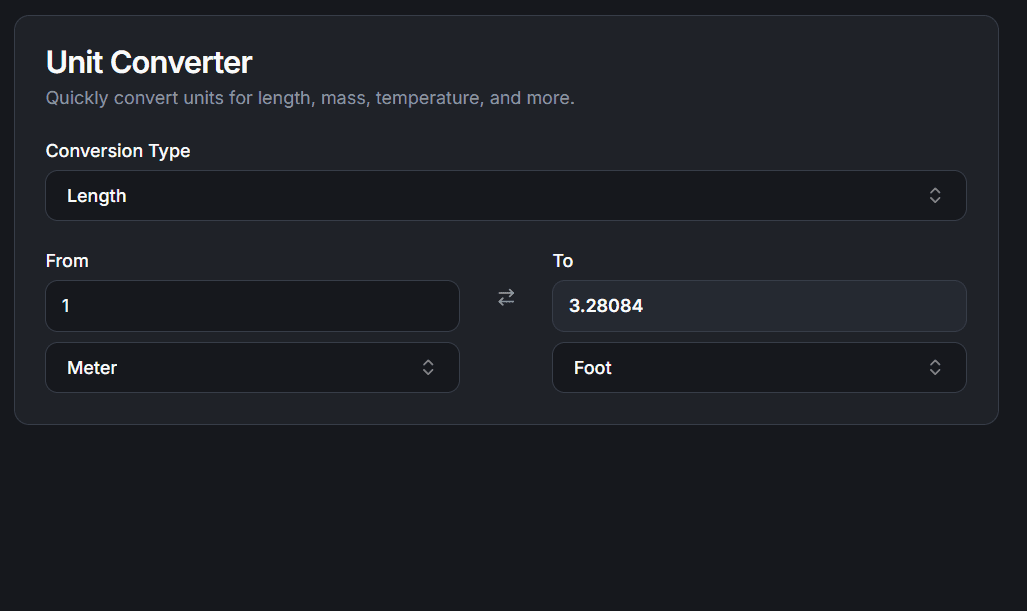Click the "From" label
The image size is (1027, 611).
(x=67, y=261)
